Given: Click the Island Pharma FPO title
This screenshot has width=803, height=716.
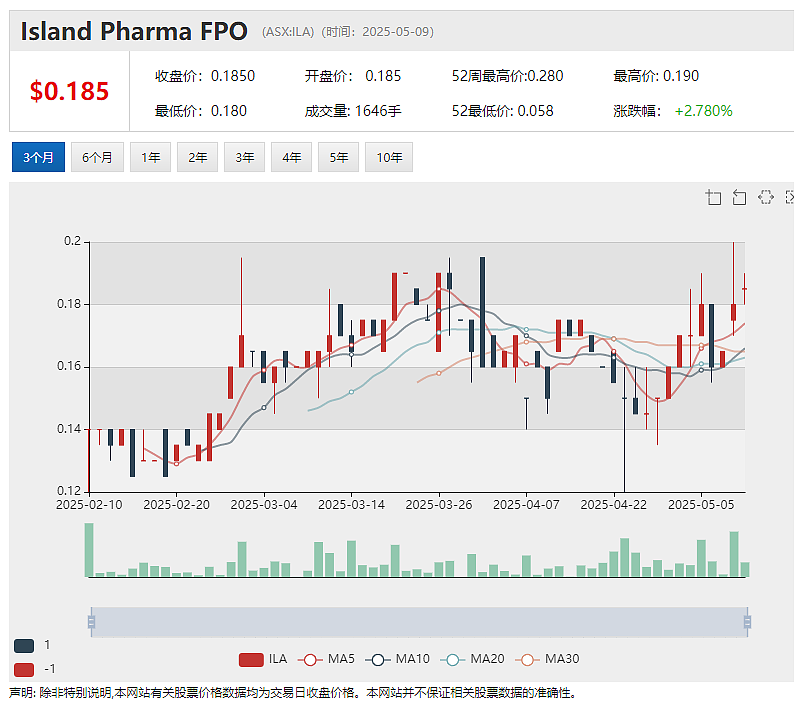Looking at the screenshot, I should click(134, 31).
